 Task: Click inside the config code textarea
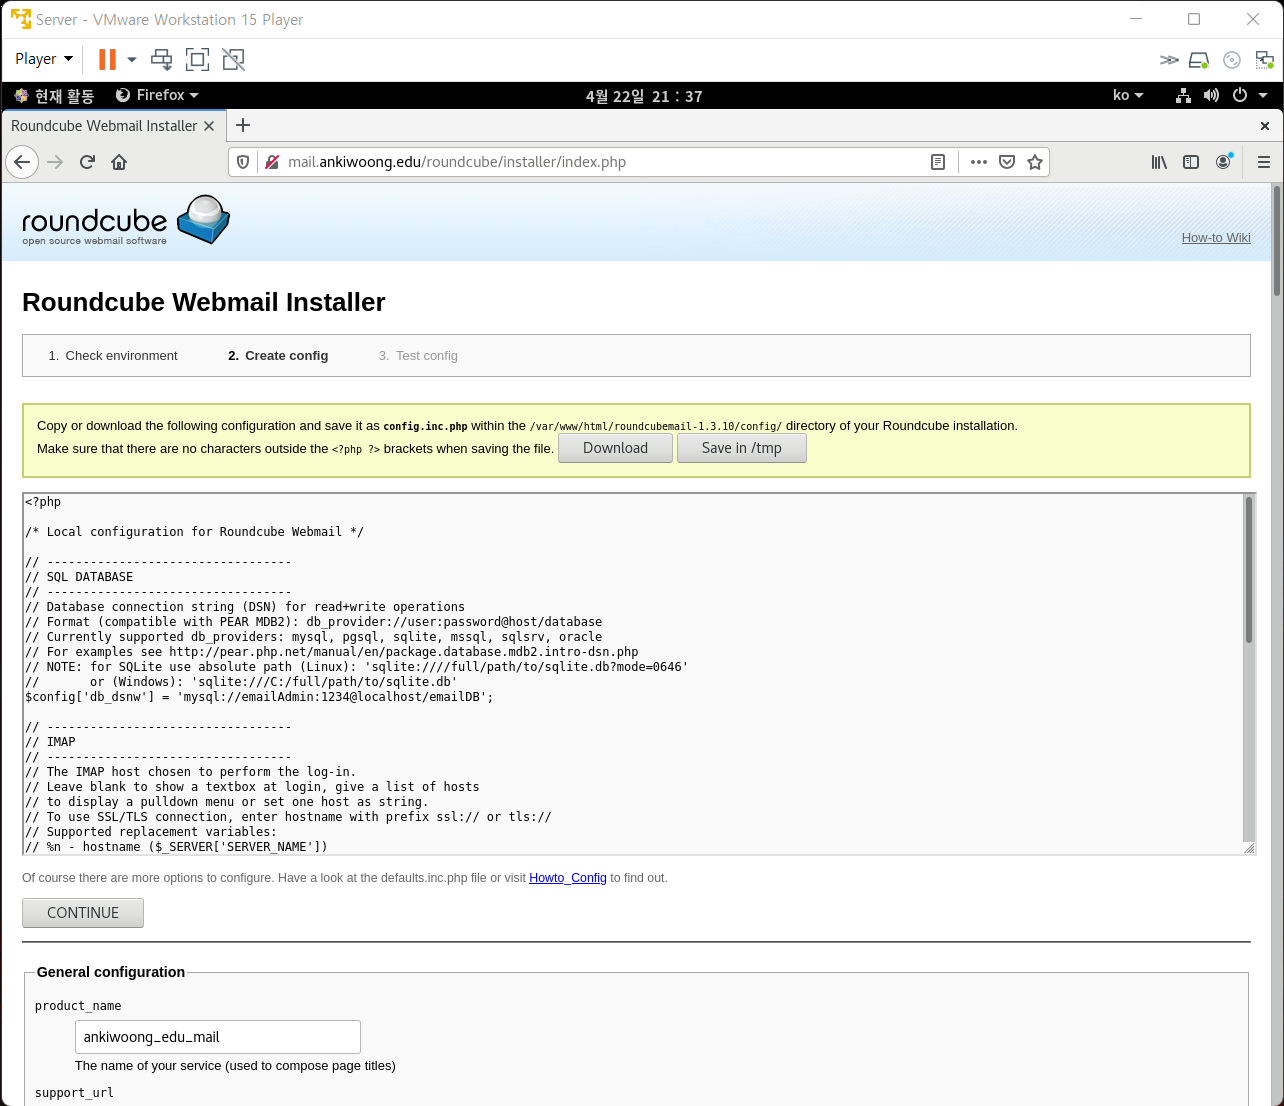[632, 674]
